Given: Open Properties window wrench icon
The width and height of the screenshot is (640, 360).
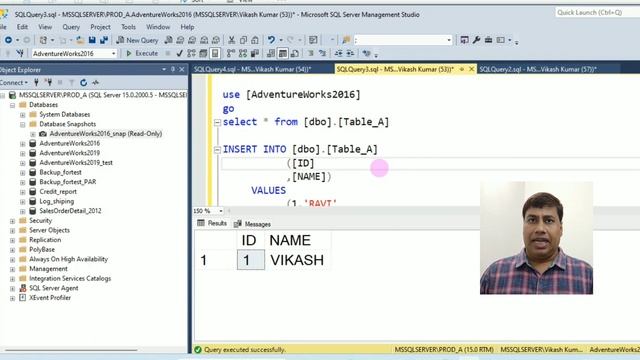Looking at the screenshot, I should tap(476, 40).
